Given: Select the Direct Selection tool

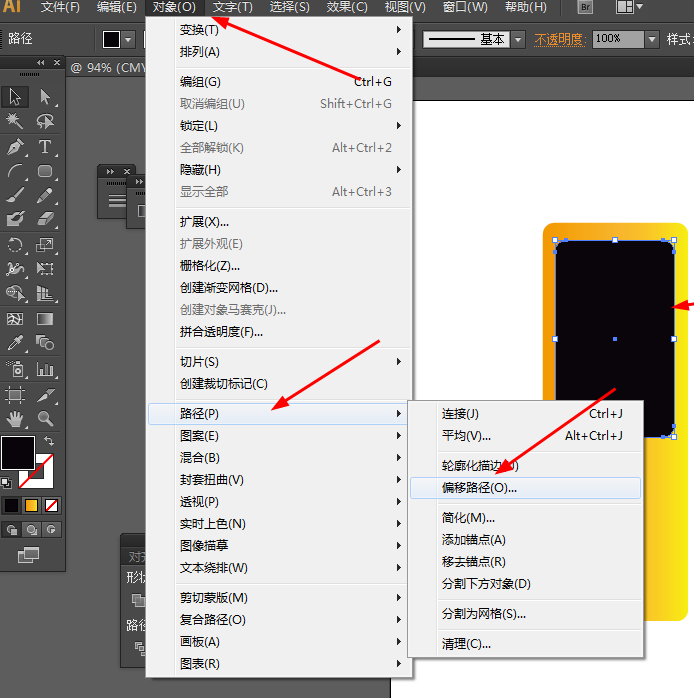Looking at the screenshot, I should (45, 97).
